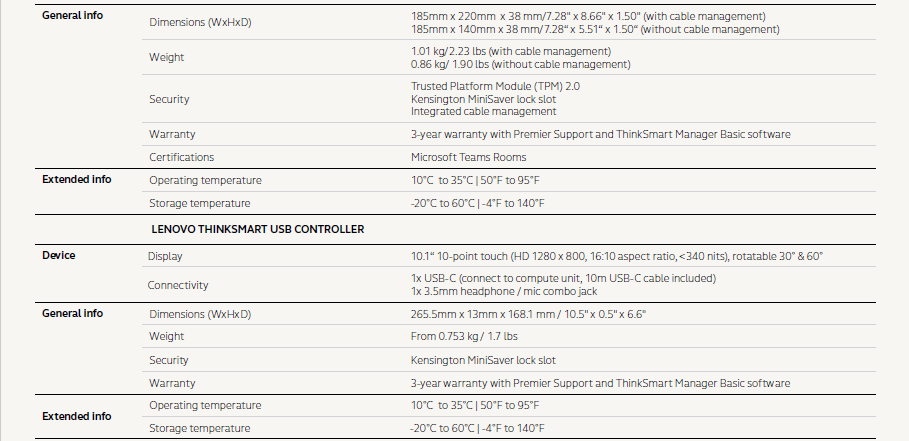Click the 1.01 kg/2.23 lbs weight line
This screenshot has height=441, width=909.
[510, 51]
